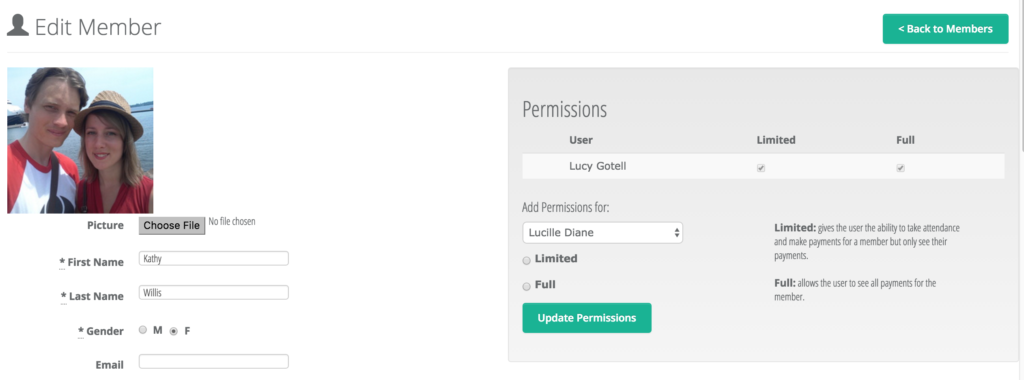The height and width of the screenshot is (380, 1024).
Task: Toggle Full checkbox for Lucy Gotell
Action: click(901, 168)
